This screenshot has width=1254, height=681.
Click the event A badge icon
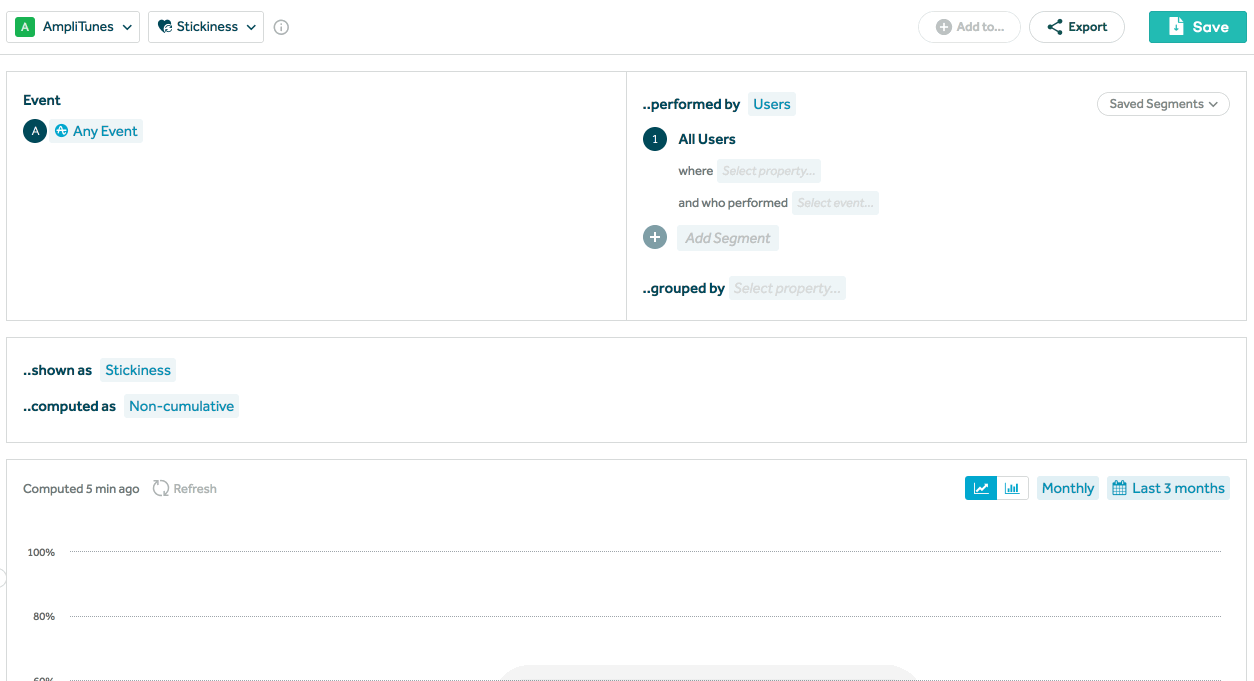(x=35, y=131)
